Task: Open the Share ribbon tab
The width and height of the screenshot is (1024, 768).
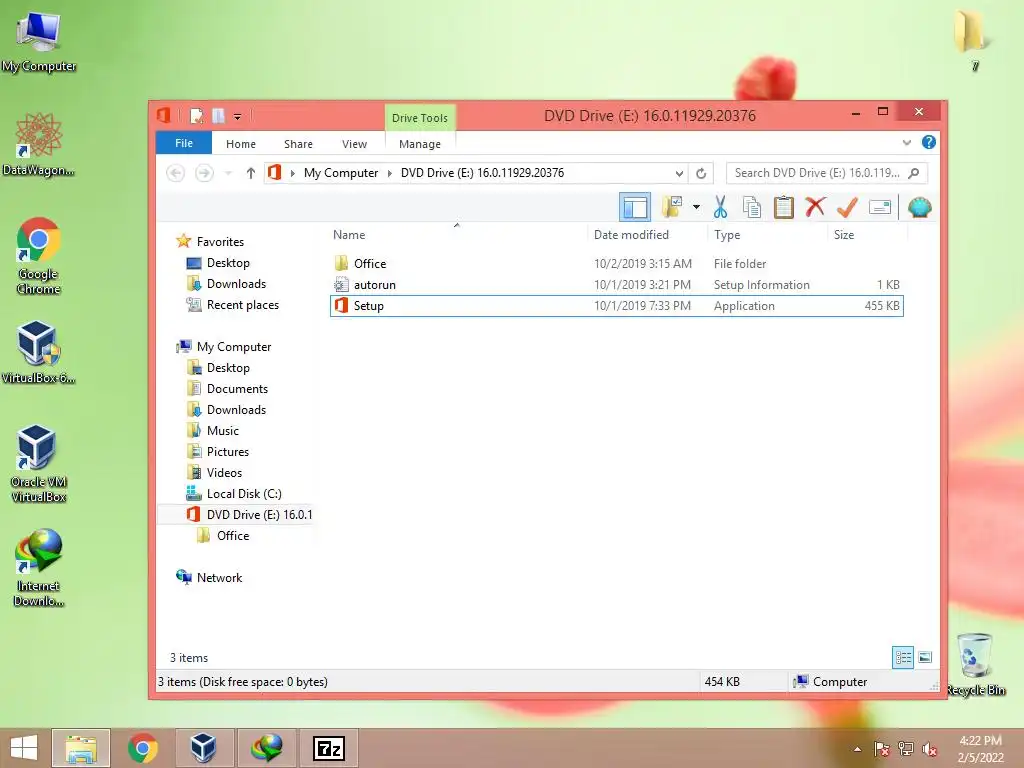Action: (x=298, y=144)
